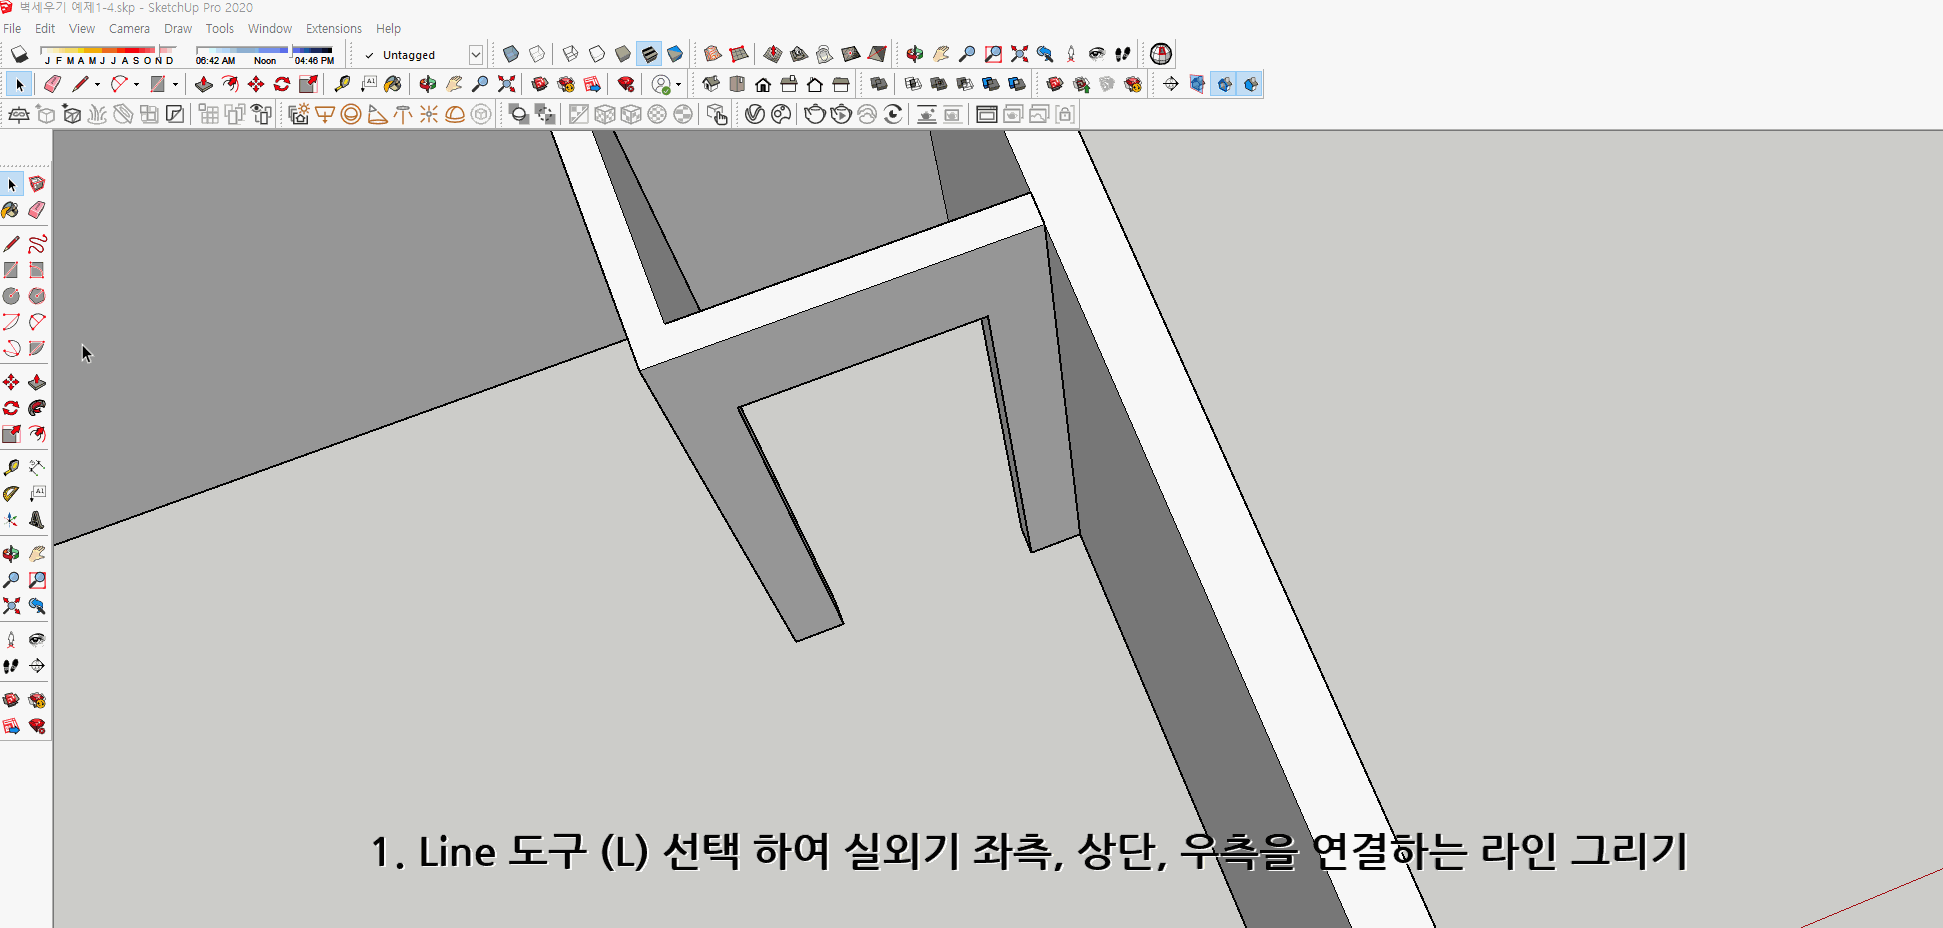1943x928 pixels.
Task: Open the Draw menu
Action: 177,28
